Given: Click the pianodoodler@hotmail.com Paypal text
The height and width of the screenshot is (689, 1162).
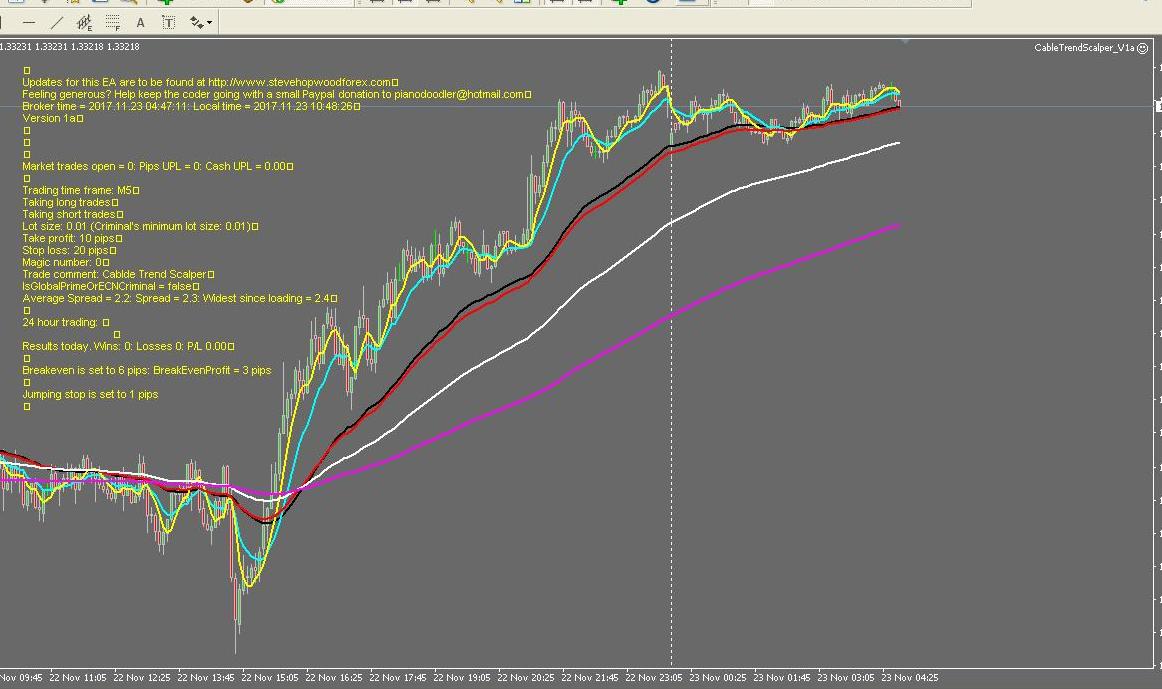Looking at the screenshot, I should (459, 94).
